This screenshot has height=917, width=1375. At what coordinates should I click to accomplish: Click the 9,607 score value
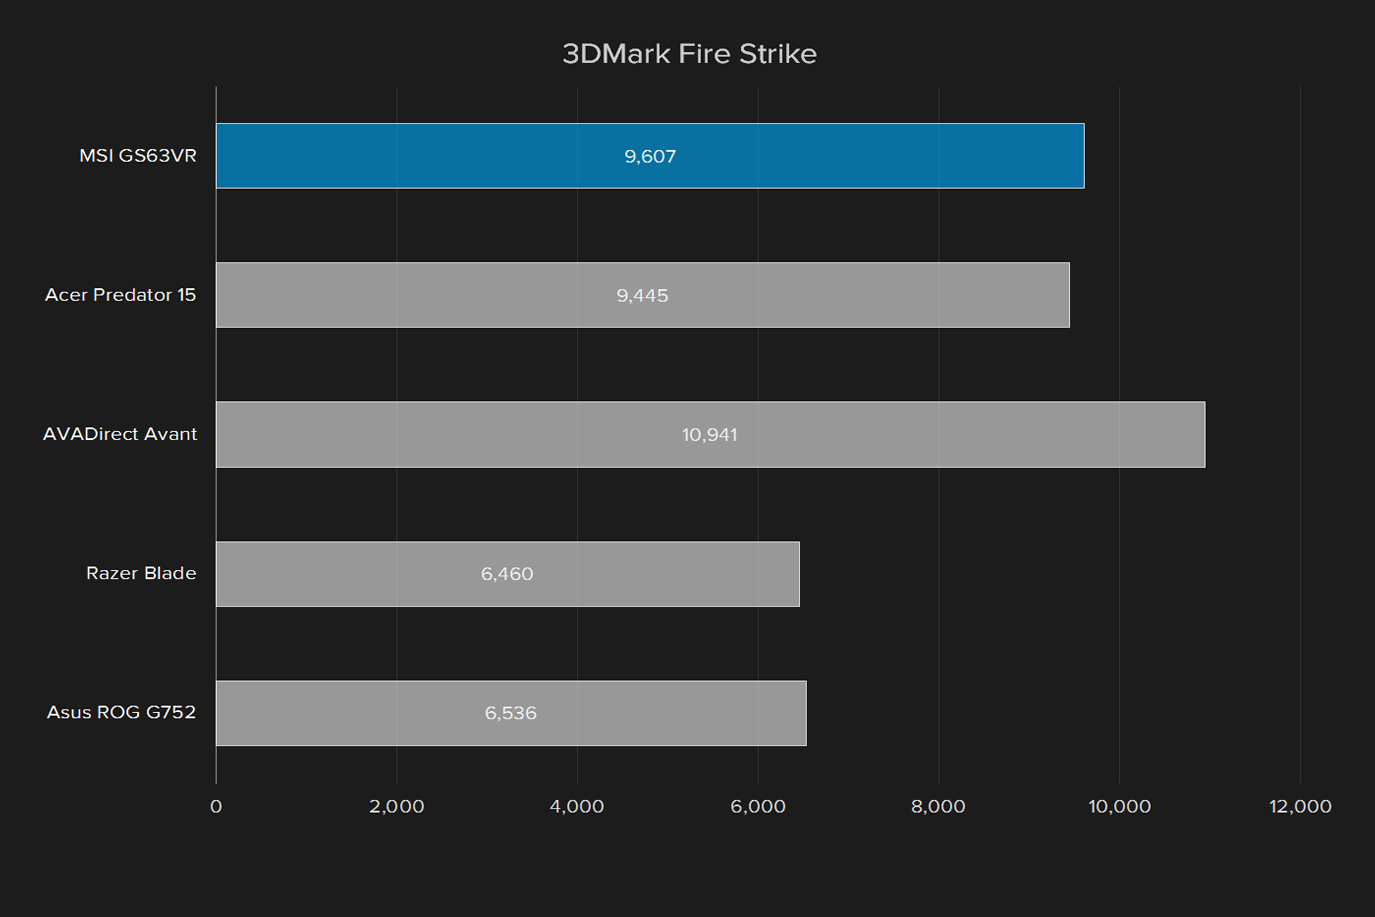coord(650,156)
